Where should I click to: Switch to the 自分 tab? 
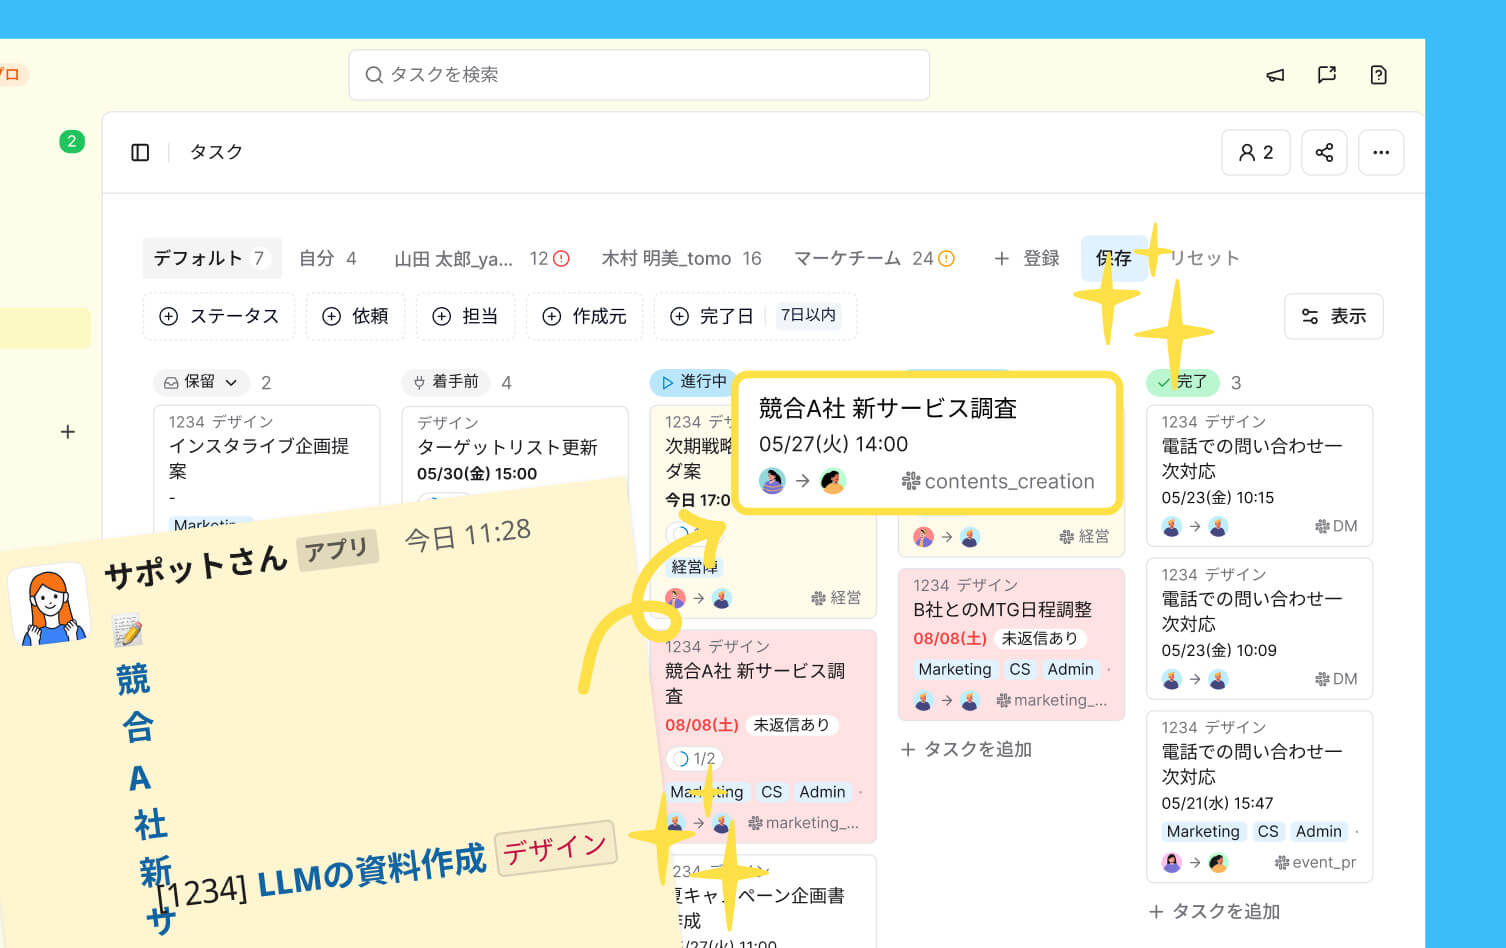tap(328, 258)
